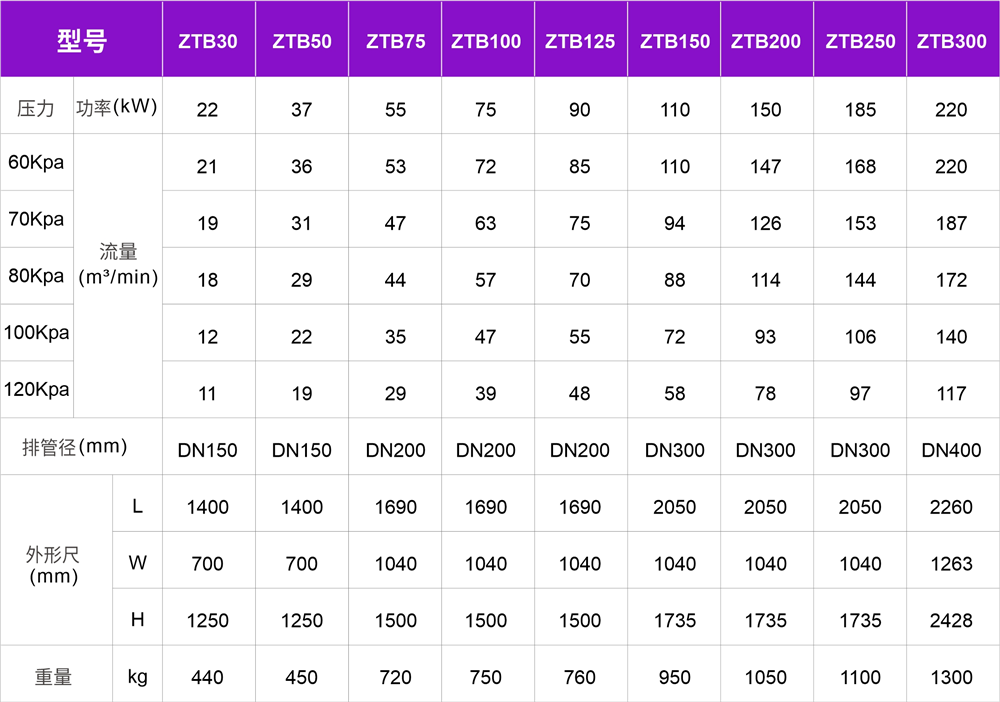Select the L dimension row label

[138, 507]
